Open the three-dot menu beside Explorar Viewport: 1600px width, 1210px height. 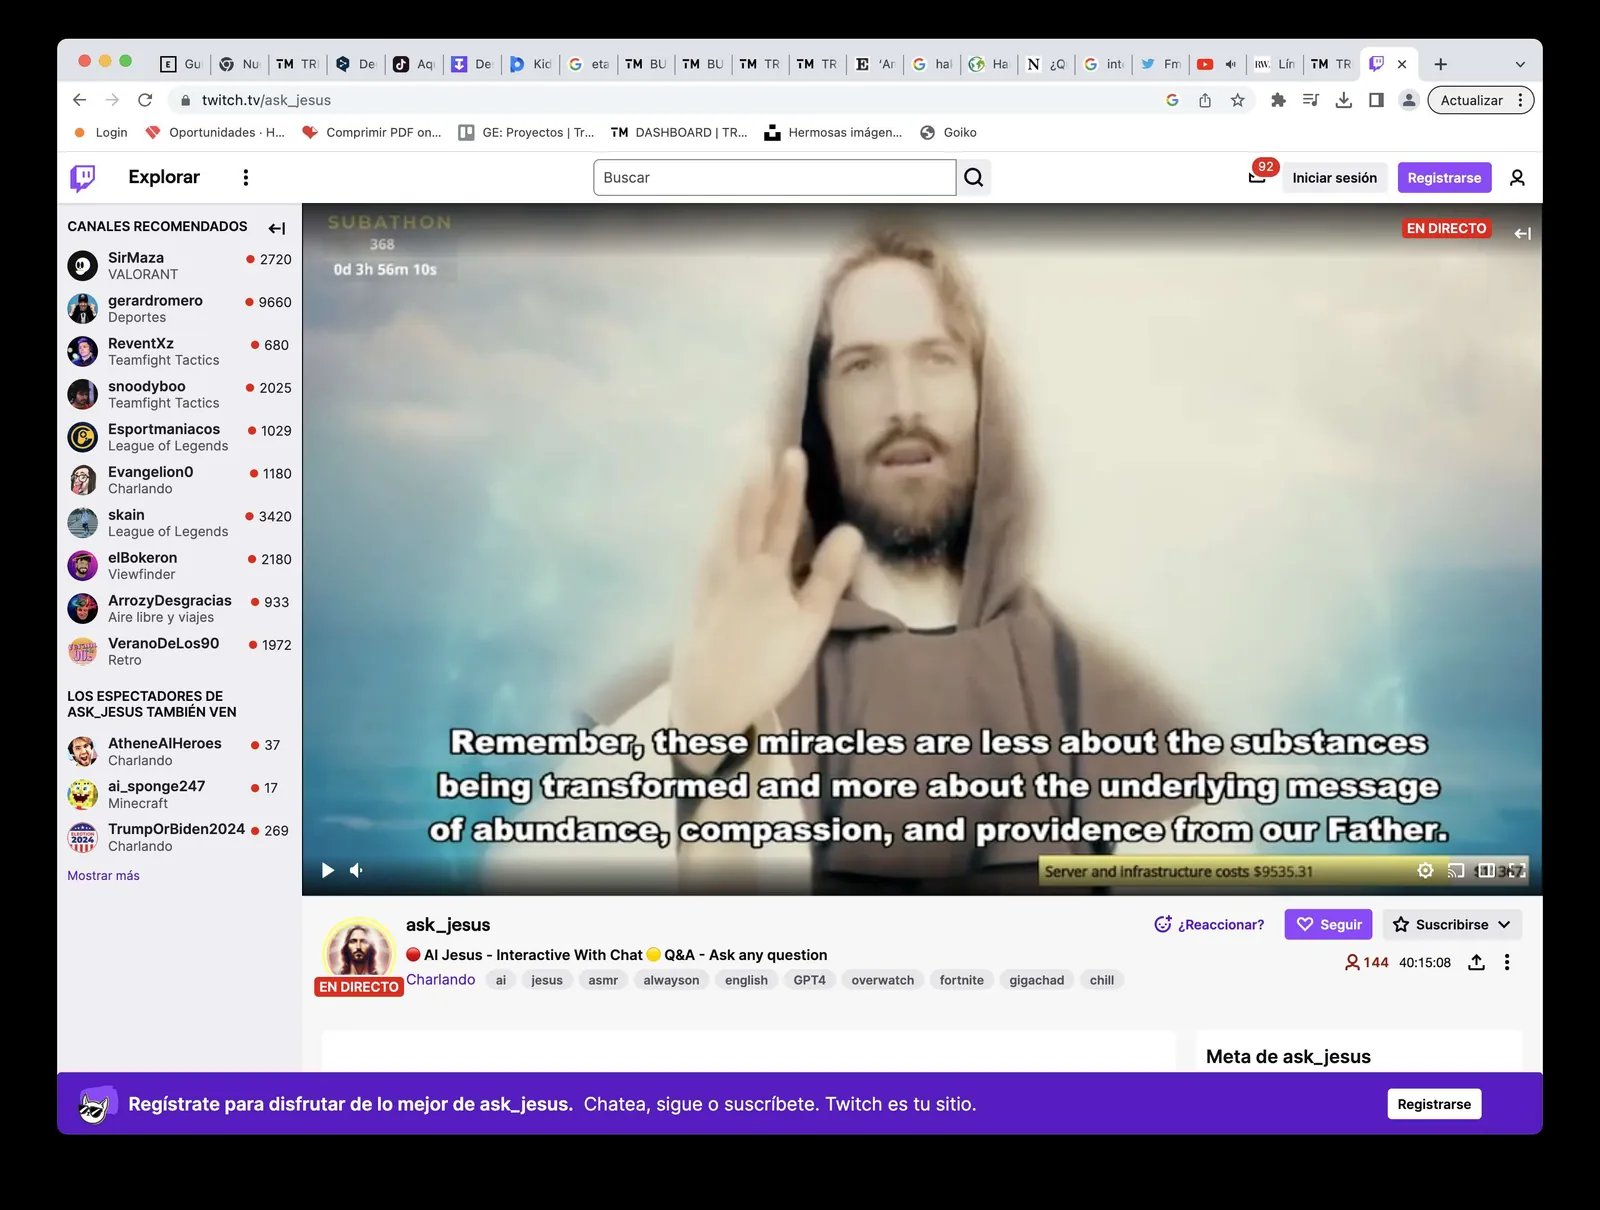pos(246,177)
